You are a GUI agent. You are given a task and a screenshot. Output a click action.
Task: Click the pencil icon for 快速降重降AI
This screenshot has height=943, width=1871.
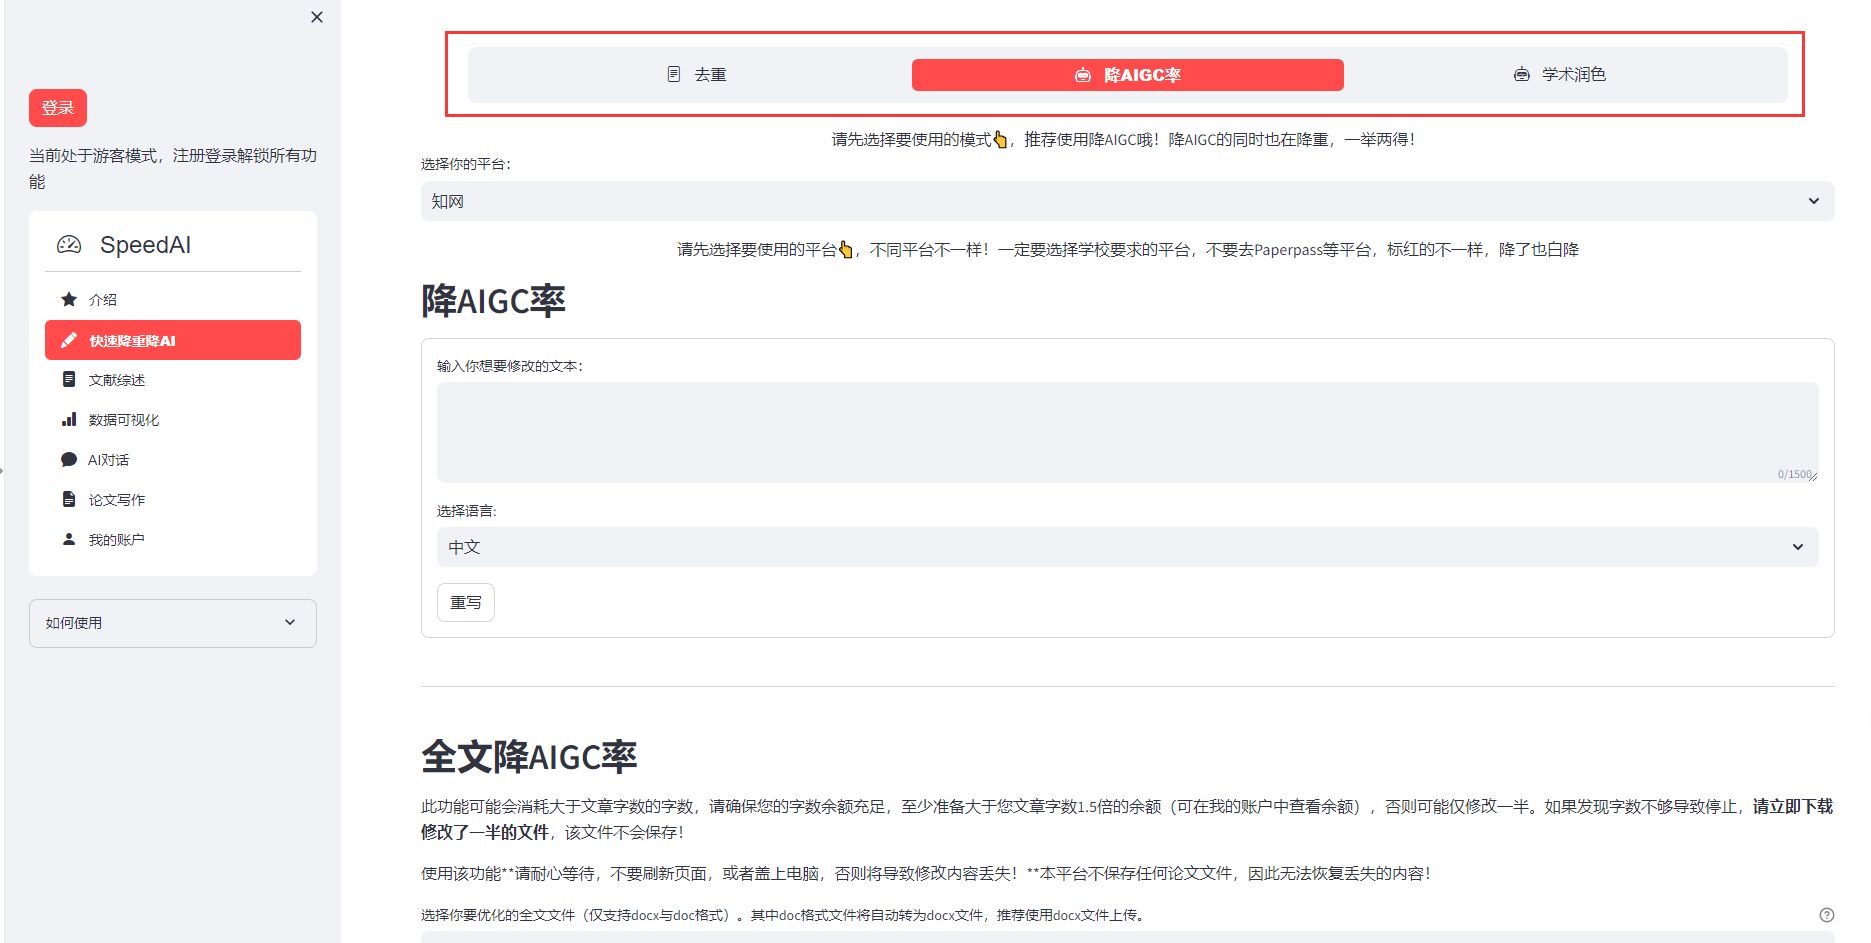pyautogui.click(x=69, y=340)
